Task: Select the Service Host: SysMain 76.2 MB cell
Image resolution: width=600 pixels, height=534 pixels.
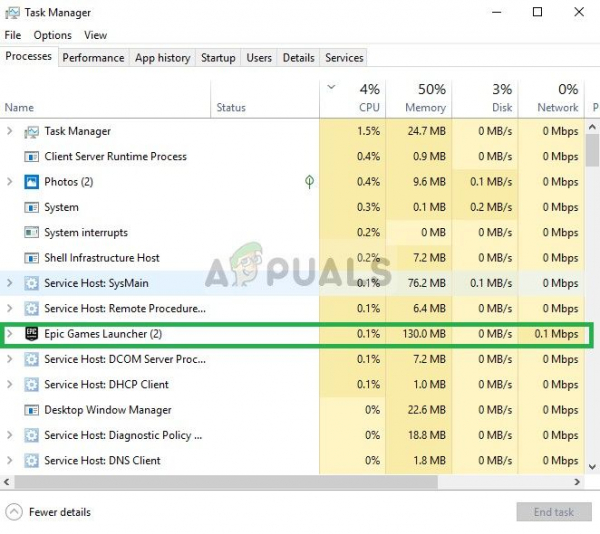Action: [x=419, y=283]
